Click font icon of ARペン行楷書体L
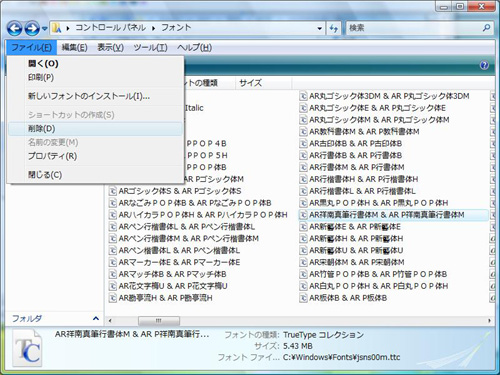Image resolution: width=500 pixels, height=375 pixels. point(113,227)
